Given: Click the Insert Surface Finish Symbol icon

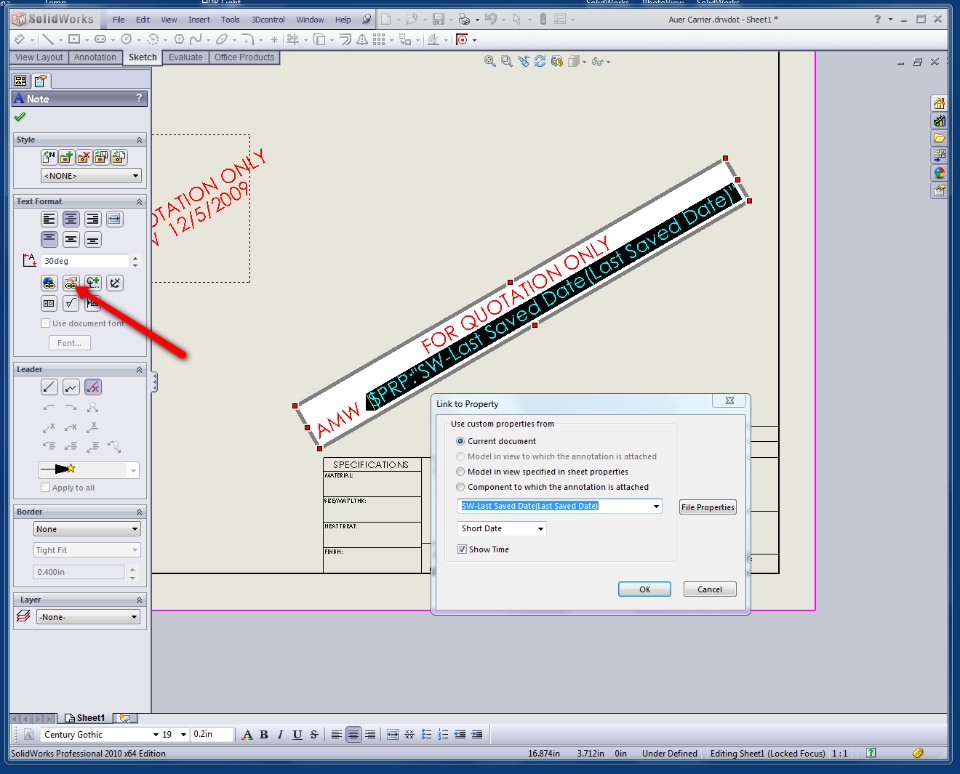Looking at the screenshot, I should tap(71, 303).
